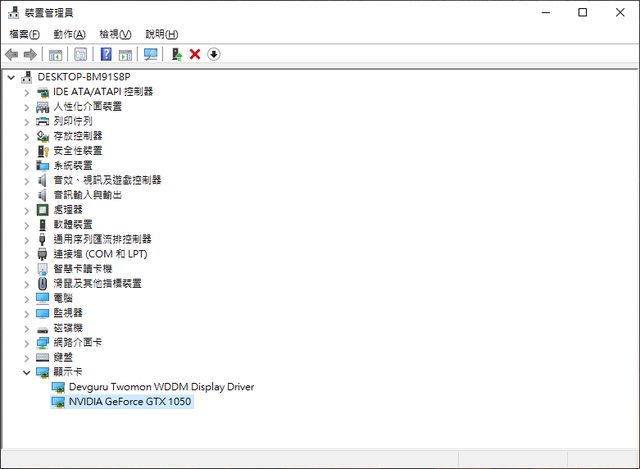The height and width of the screenshot is (469, 640).
Task: Collapse the 顯示卡 category
Action: [x=27, y=372]
